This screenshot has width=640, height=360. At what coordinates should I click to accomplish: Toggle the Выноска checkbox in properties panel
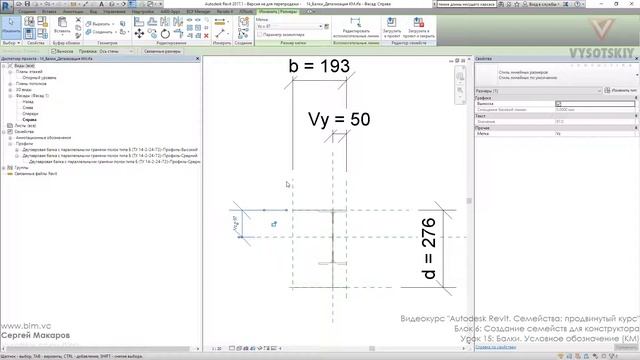558,104
